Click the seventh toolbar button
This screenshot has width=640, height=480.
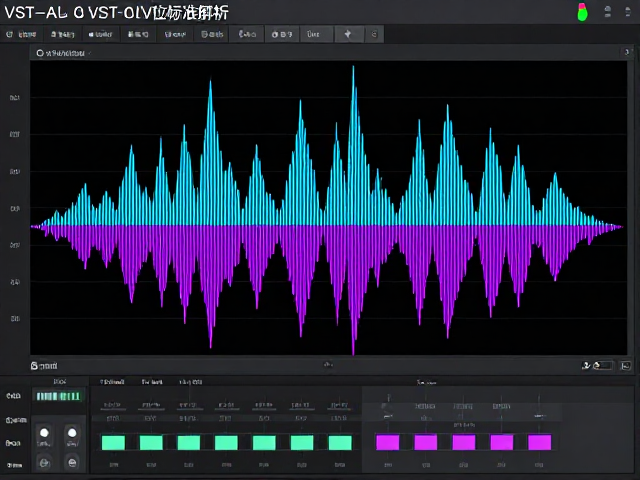(x=247, y=34)
